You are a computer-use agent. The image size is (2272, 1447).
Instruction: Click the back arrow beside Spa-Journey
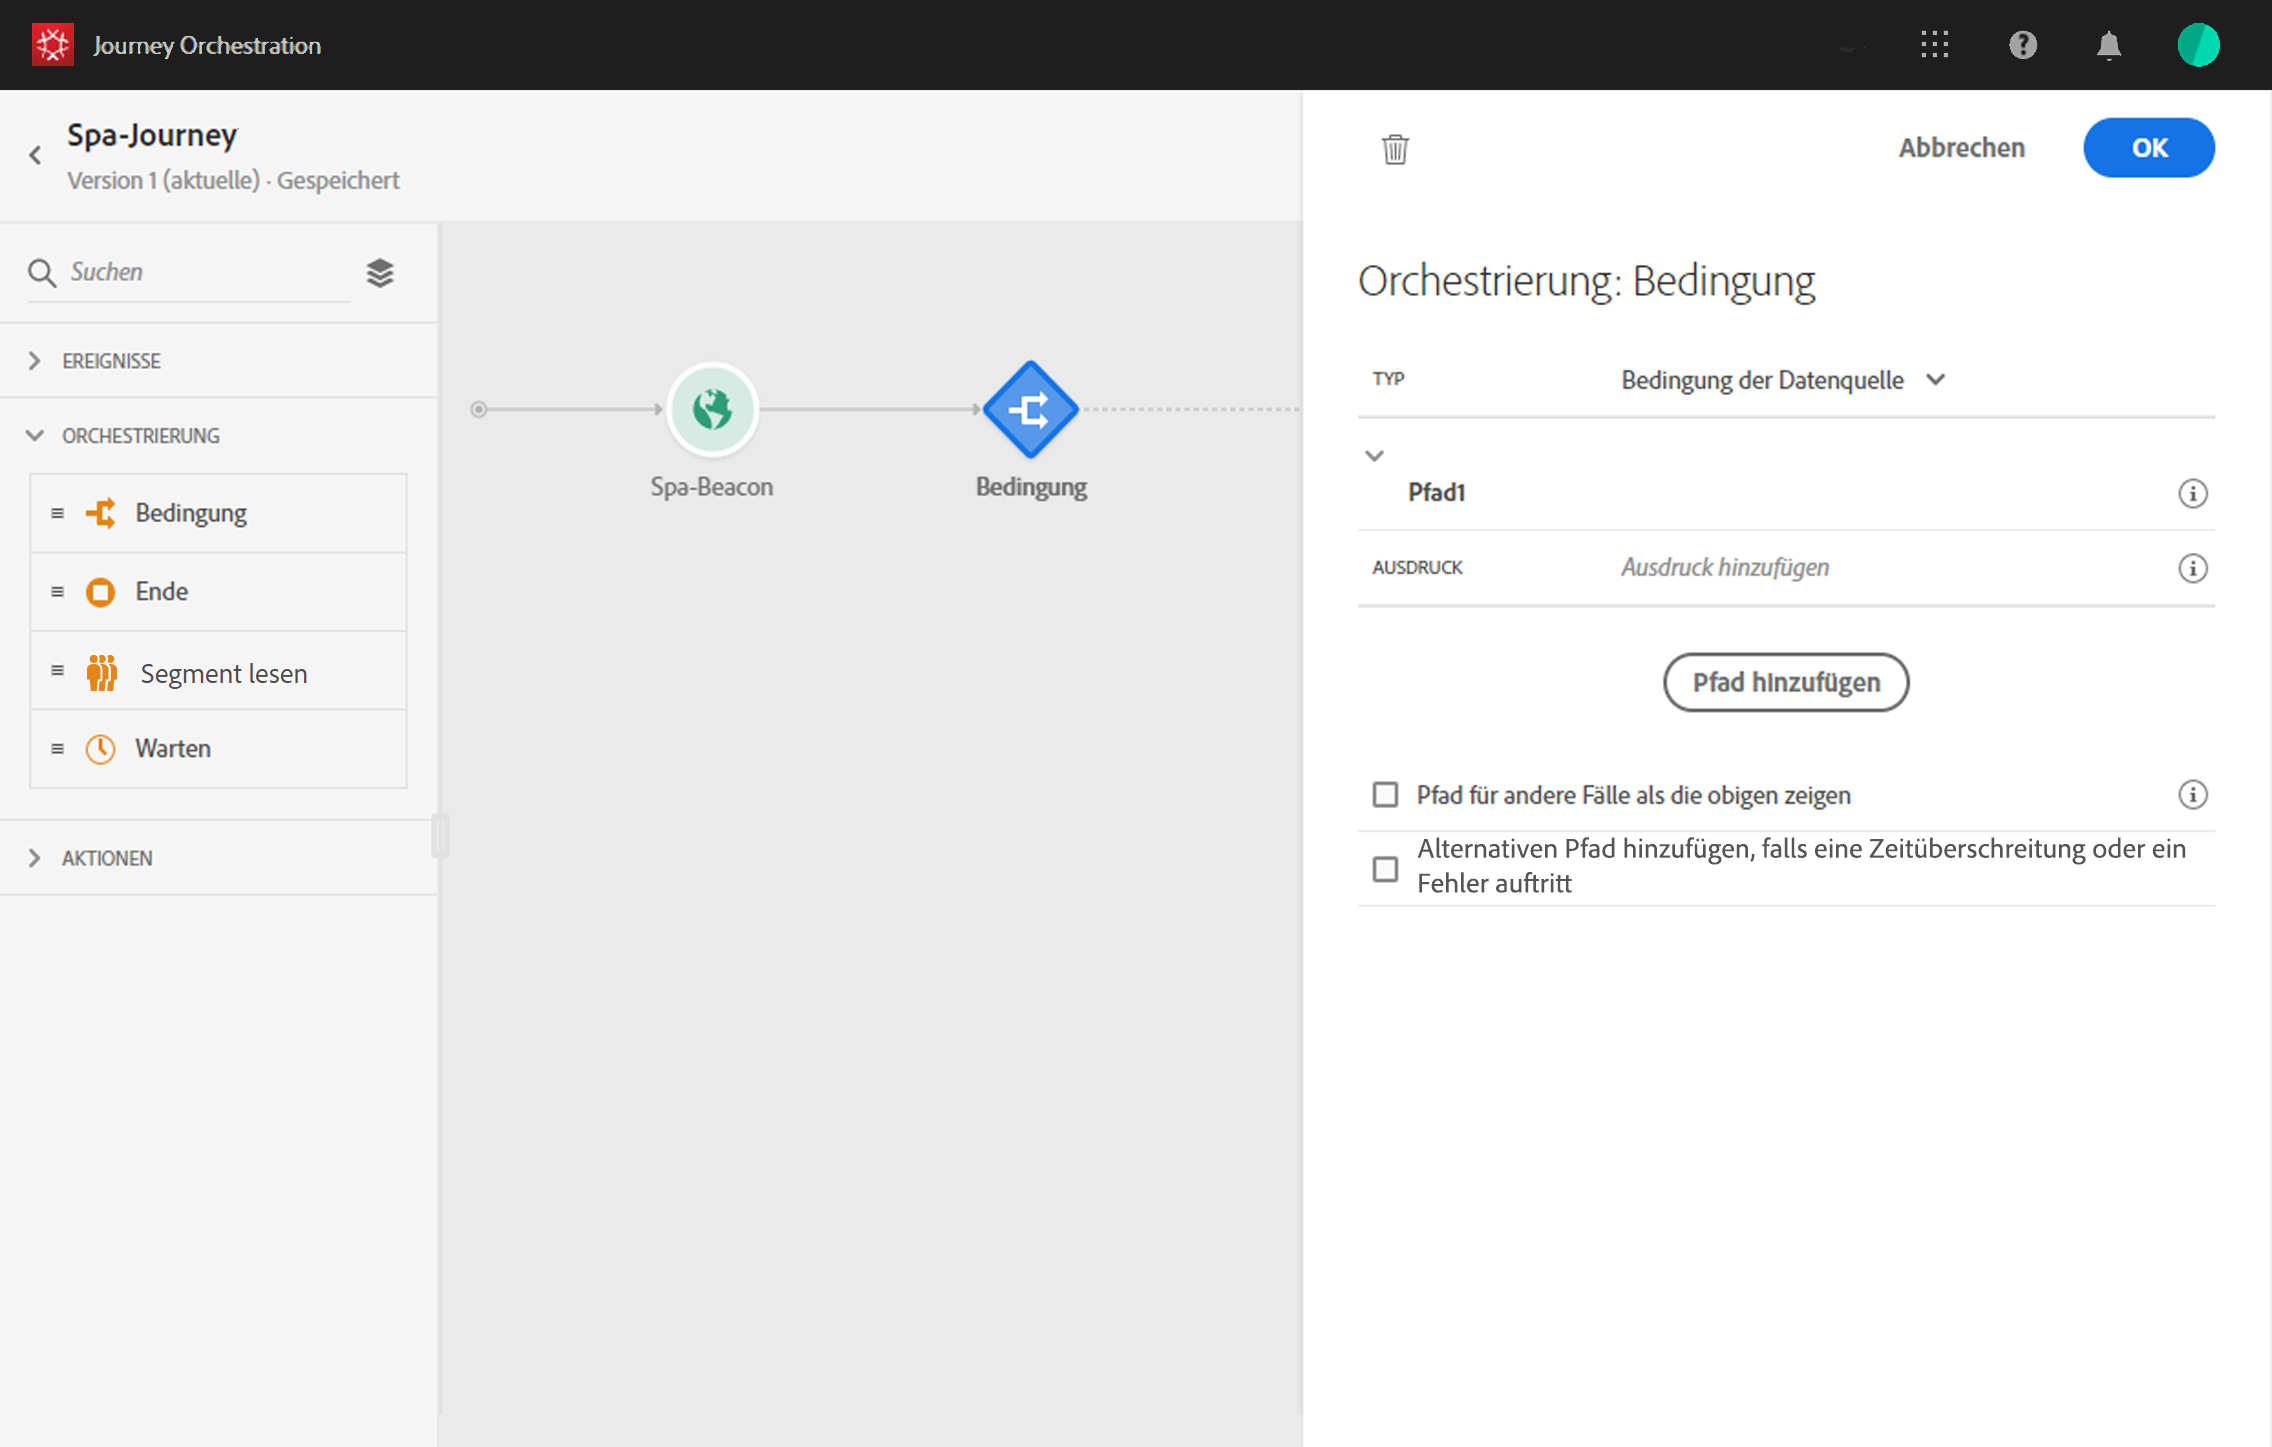tap(36, 155)
